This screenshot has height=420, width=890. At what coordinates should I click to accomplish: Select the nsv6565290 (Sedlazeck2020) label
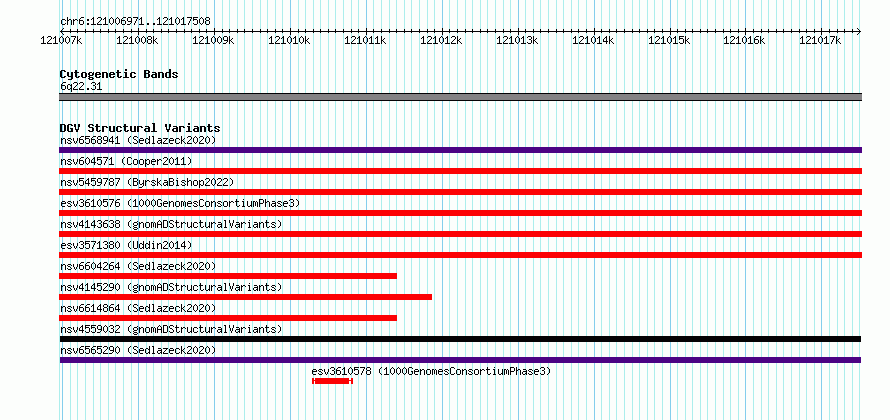point(138,350)
